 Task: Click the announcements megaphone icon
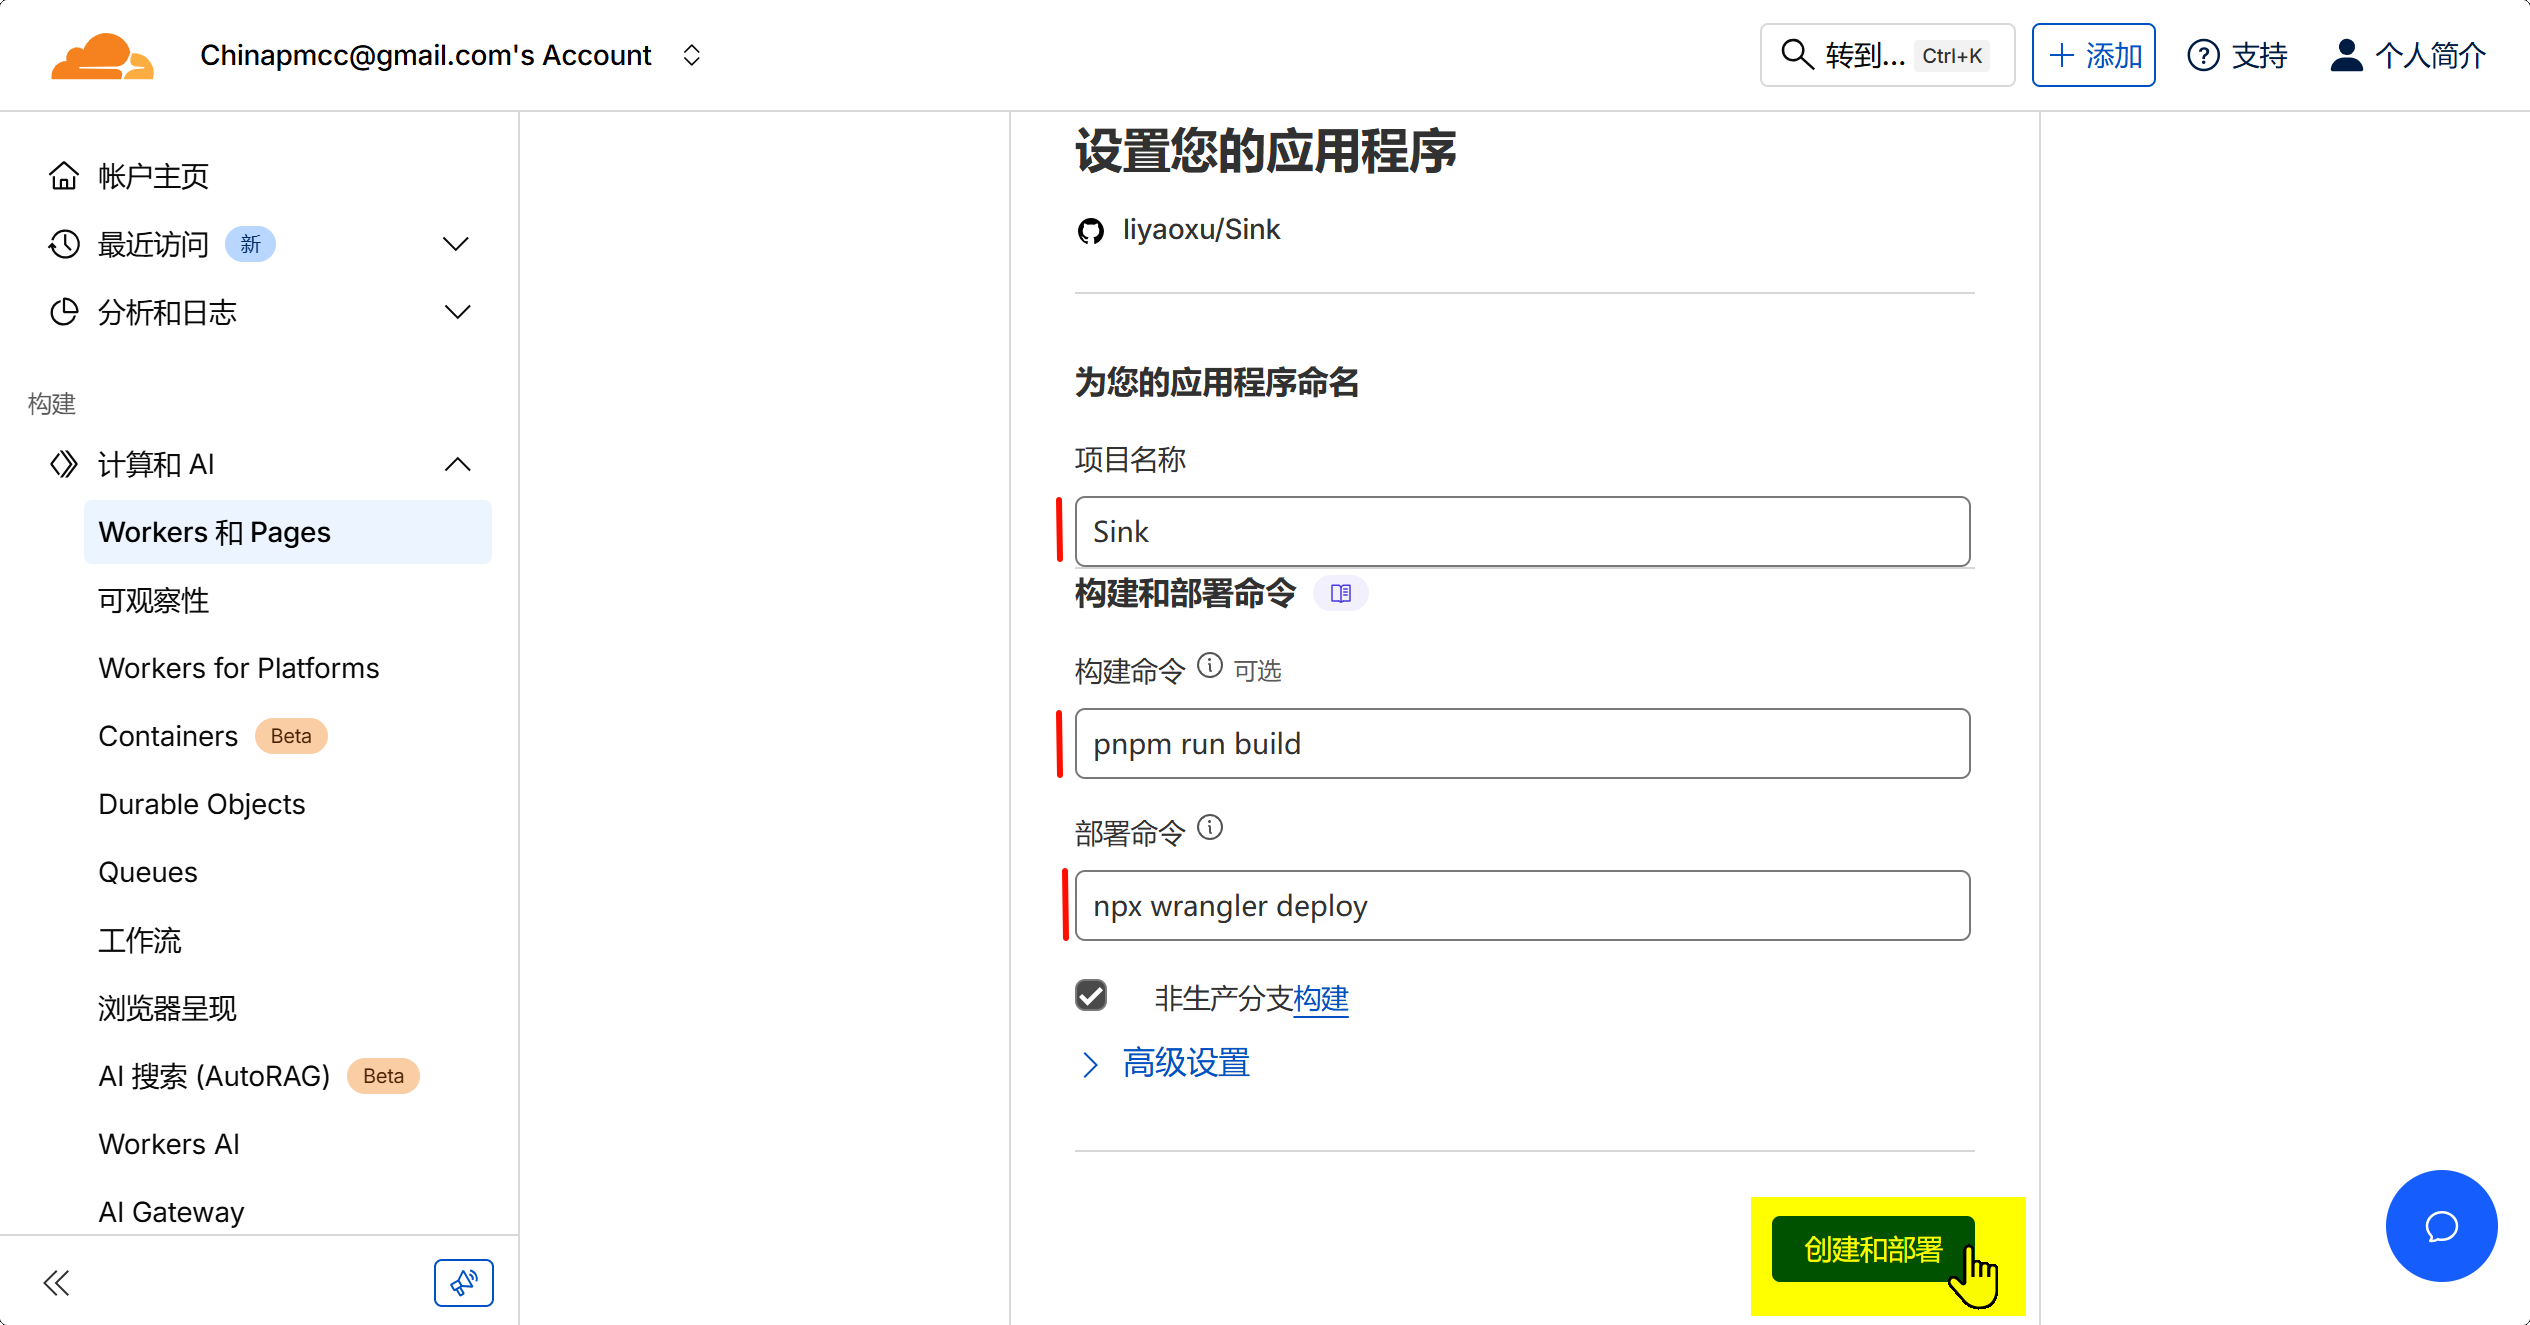tap(463, 1283)
